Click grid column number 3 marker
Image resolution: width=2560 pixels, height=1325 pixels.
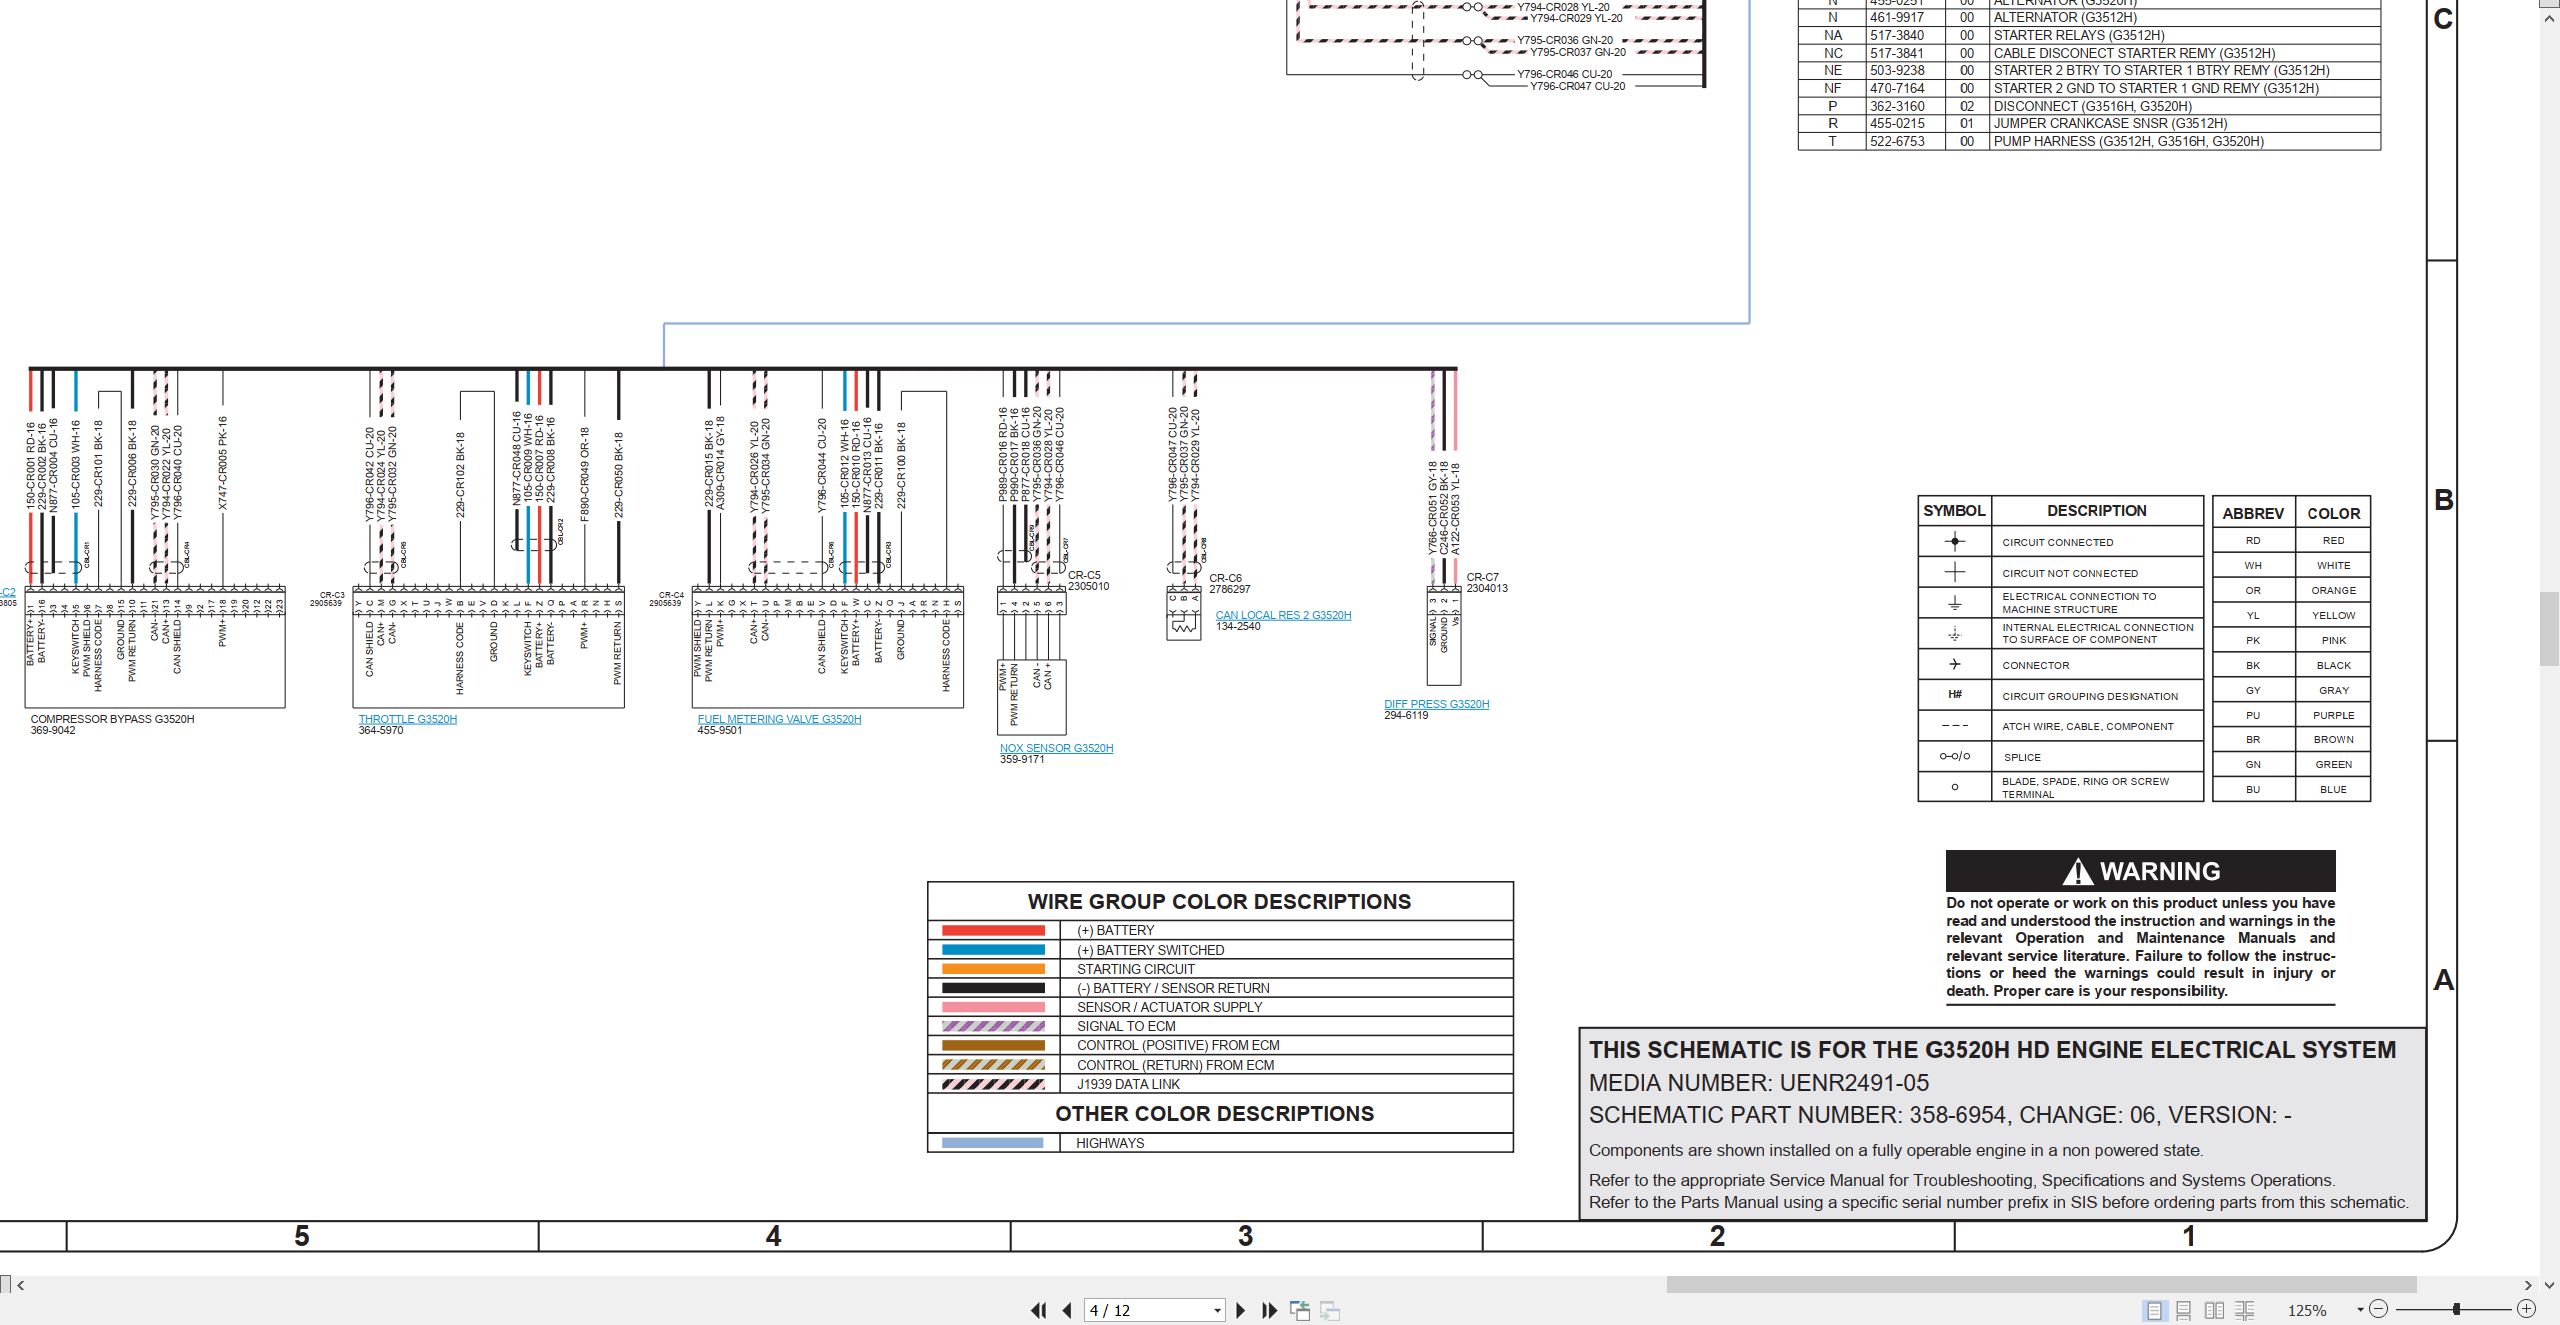point(1245,1236)
